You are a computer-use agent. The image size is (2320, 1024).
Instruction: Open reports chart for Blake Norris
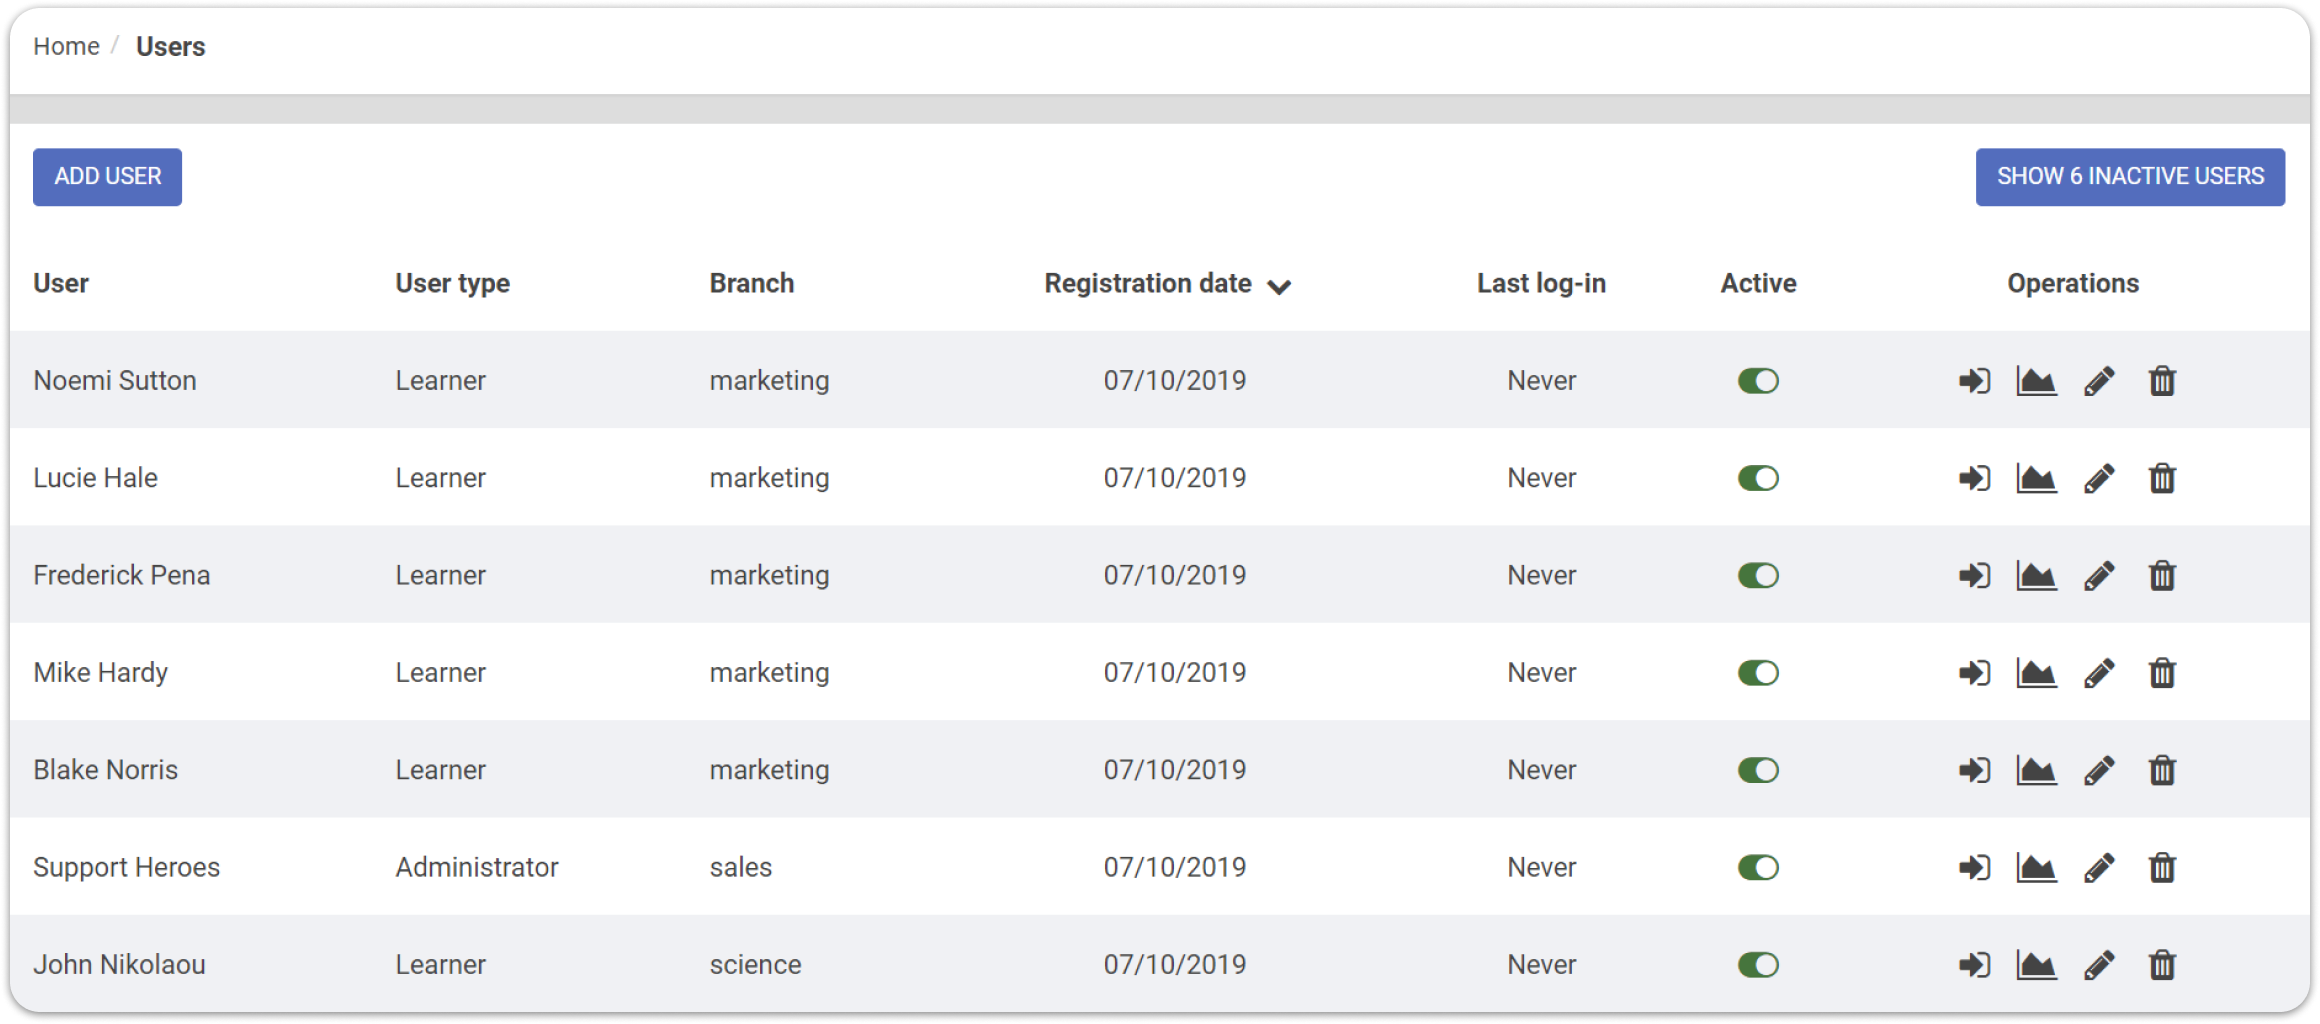point(2036,770)
